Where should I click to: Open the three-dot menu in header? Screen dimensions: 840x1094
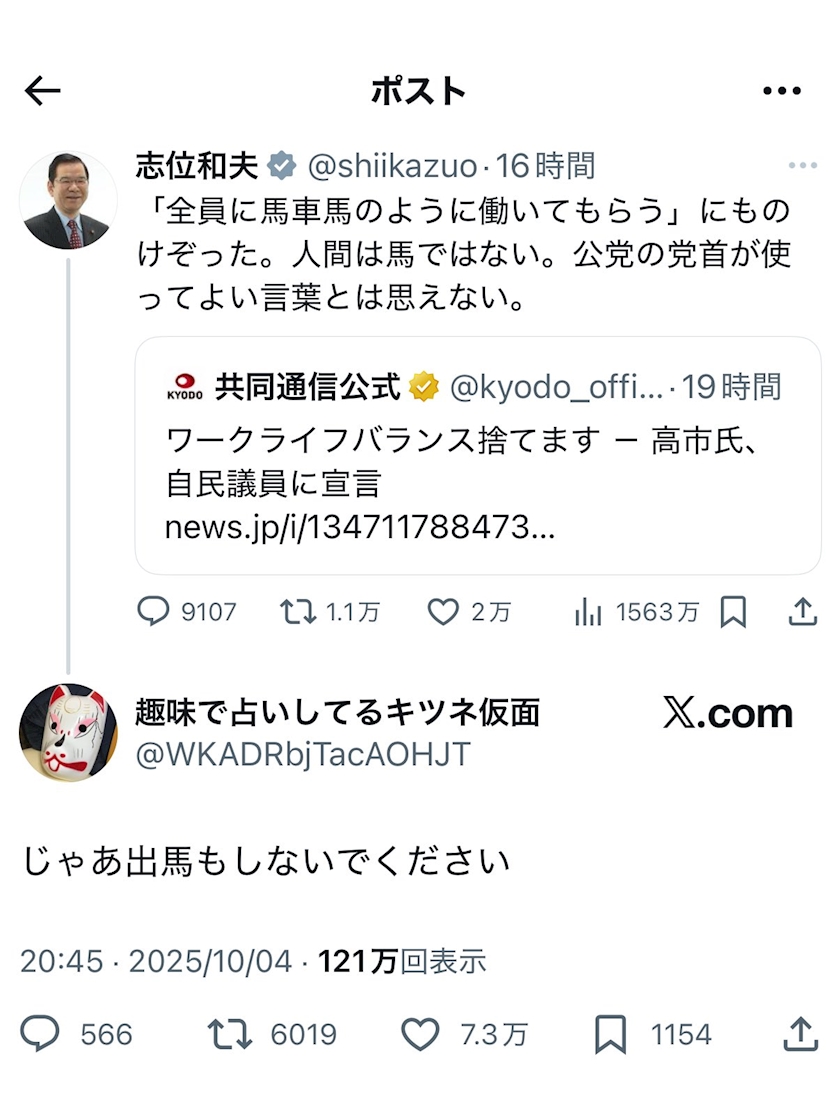point(781,91)
